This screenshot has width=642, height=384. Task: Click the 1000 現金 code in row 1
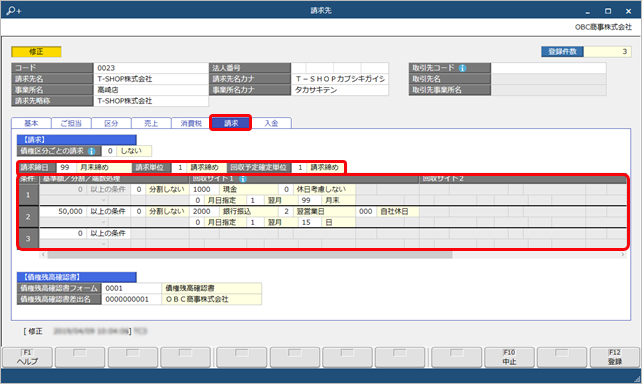(204, 190)
